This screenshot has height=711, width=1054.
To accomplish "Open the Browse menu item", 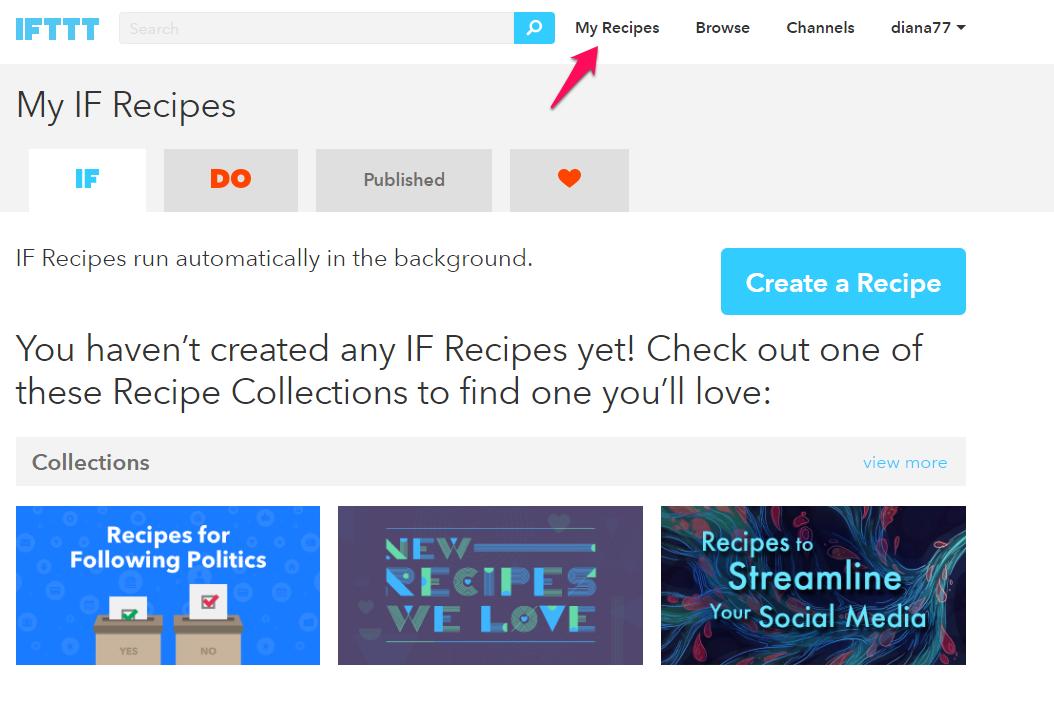I will pyautogui.click(x=722, y=28).
